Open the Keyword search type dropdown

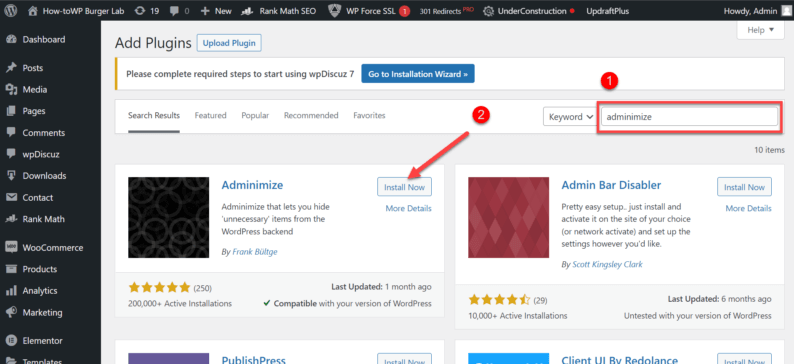click(570, 116)
